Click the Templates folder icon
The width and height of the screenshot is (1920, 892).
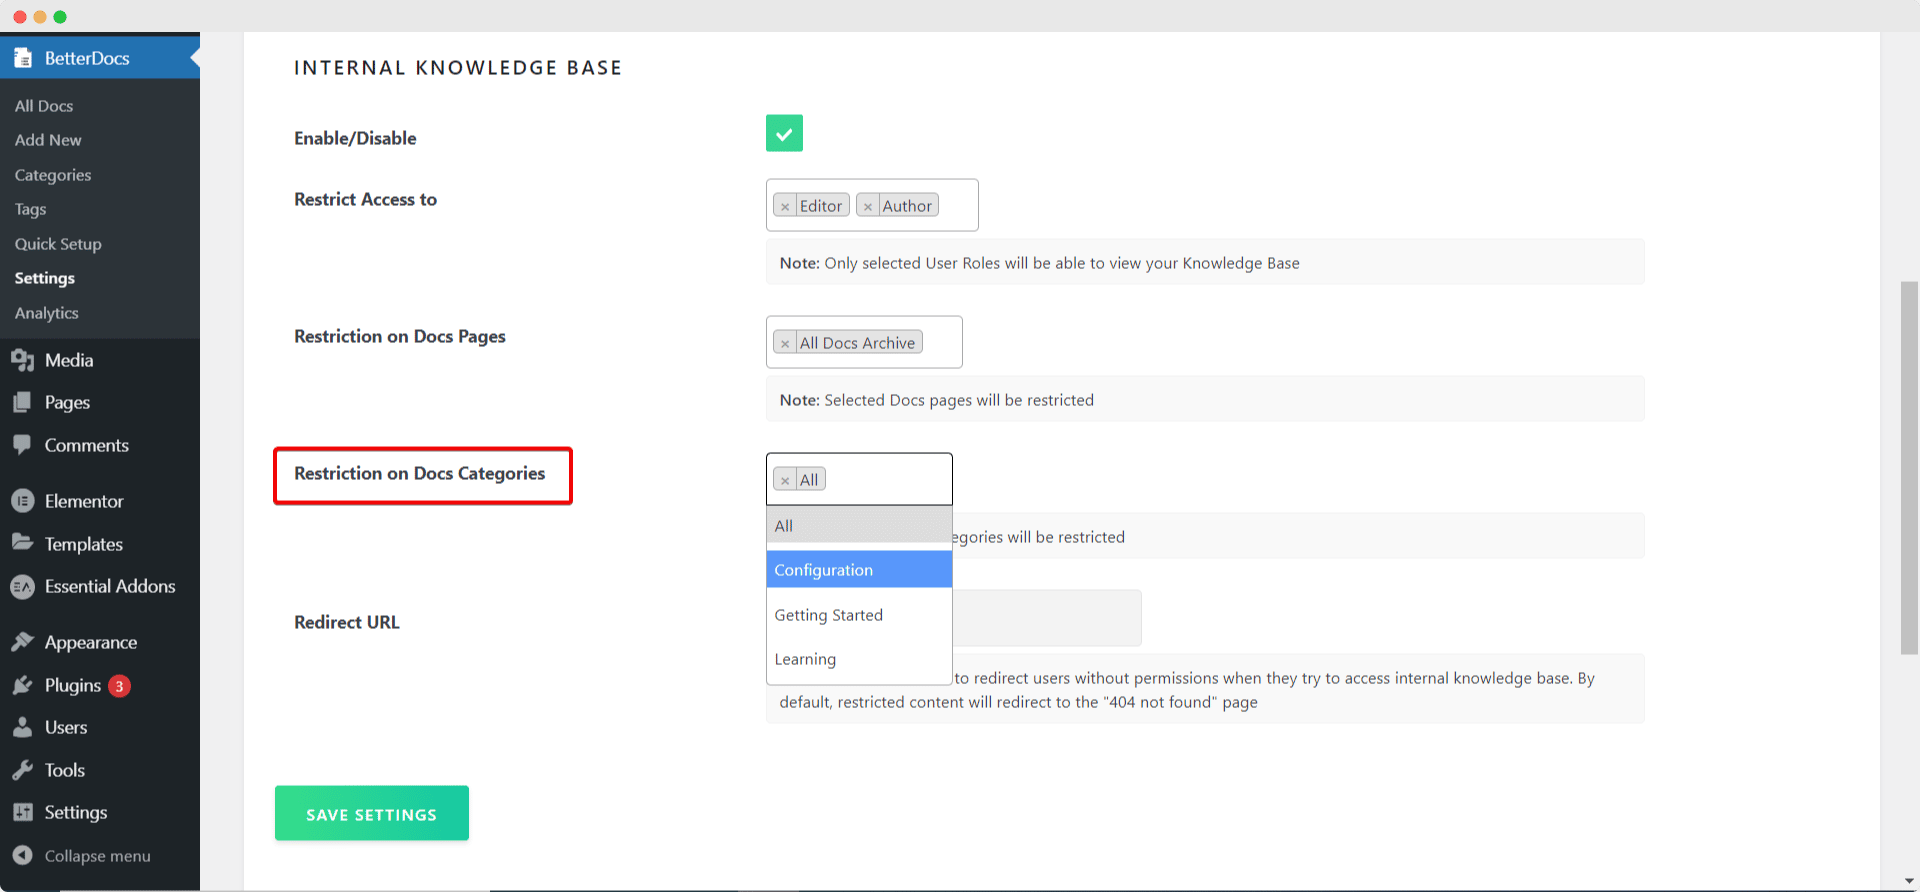click(x=22, y=543)
